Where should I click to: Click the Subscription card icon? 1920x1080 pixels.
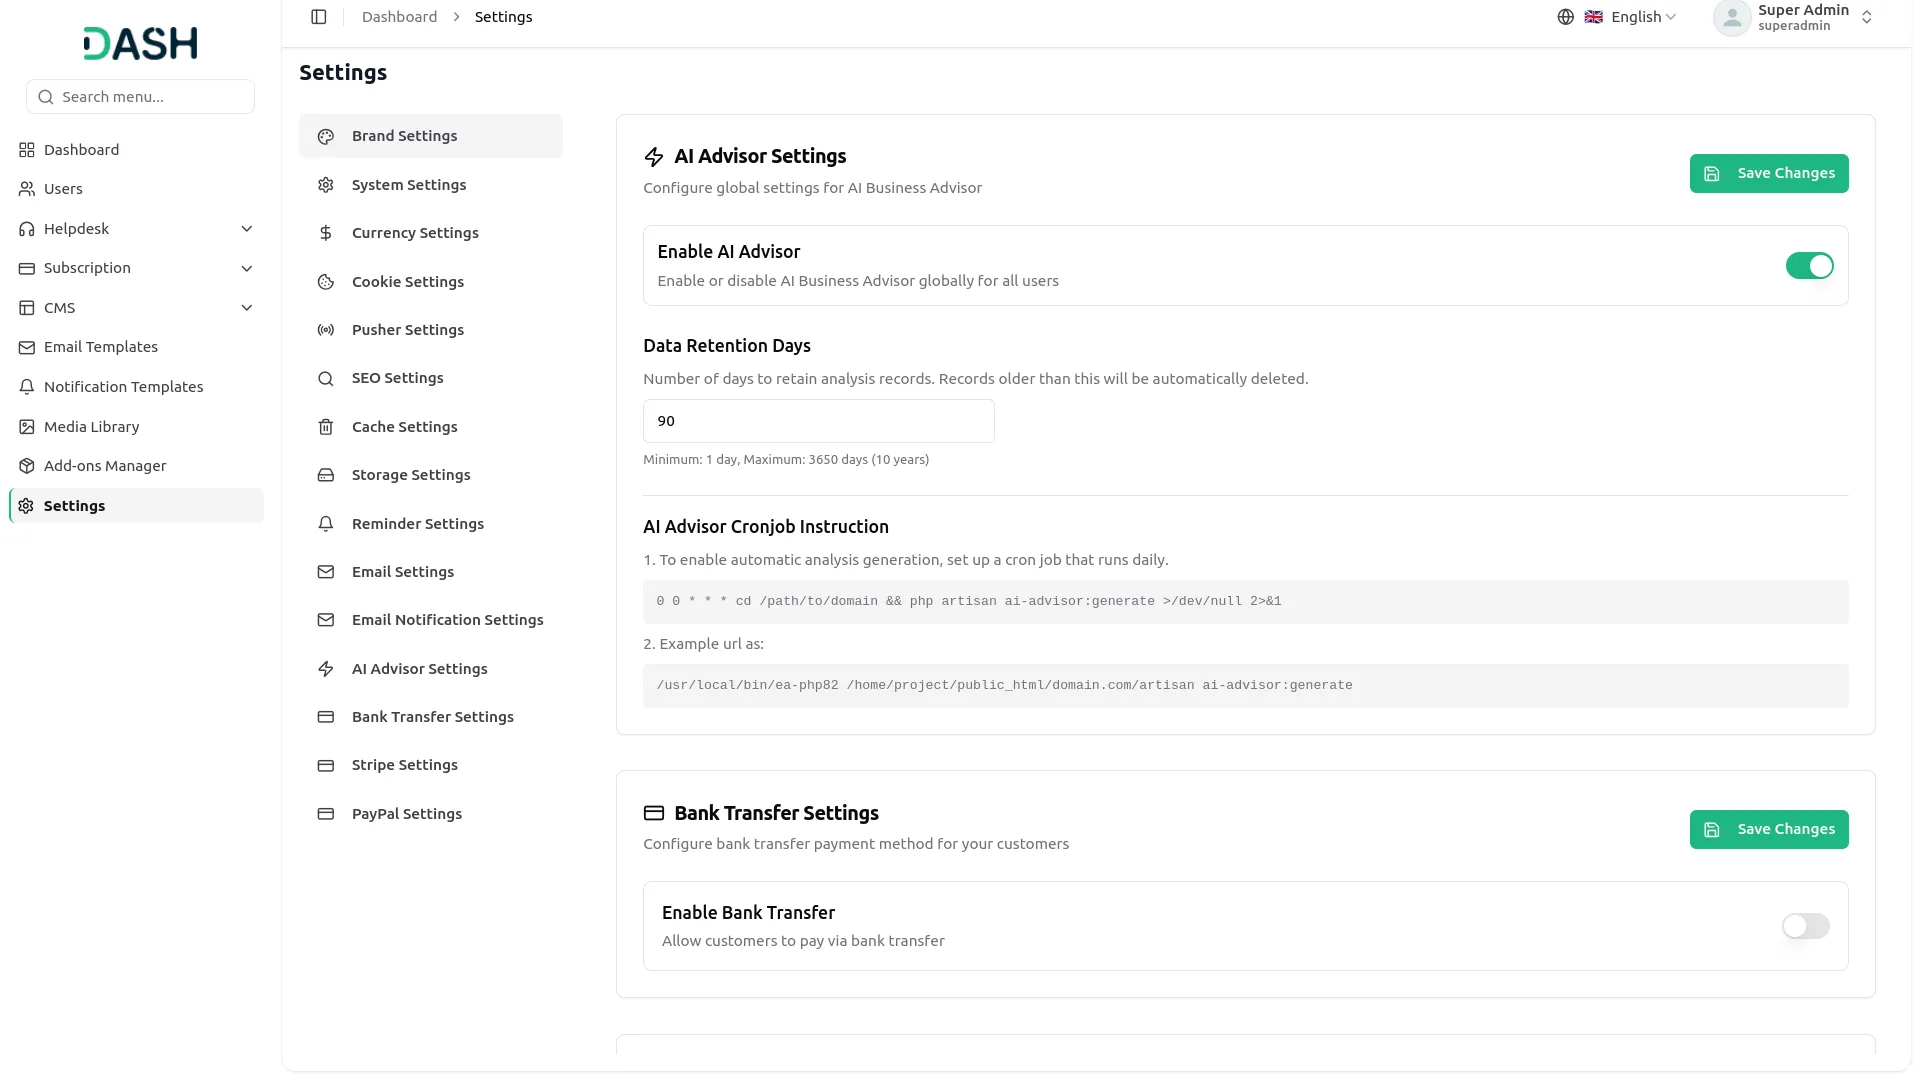(27, 268)
